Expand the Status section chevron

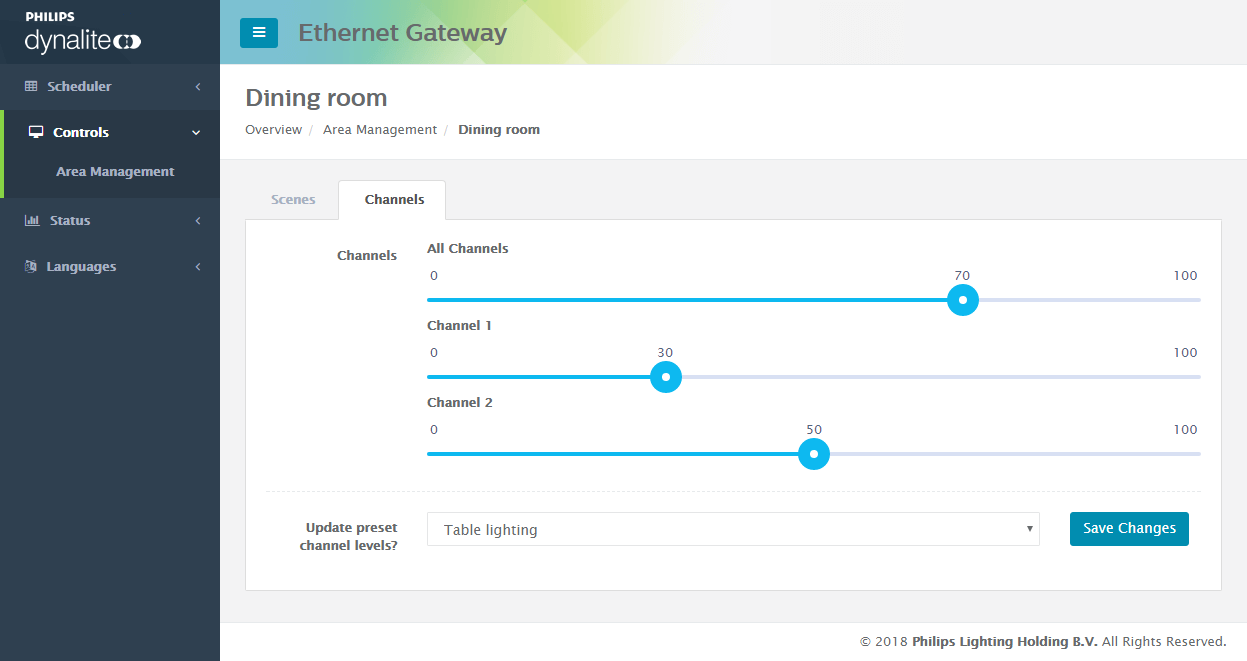click(197, 220)
